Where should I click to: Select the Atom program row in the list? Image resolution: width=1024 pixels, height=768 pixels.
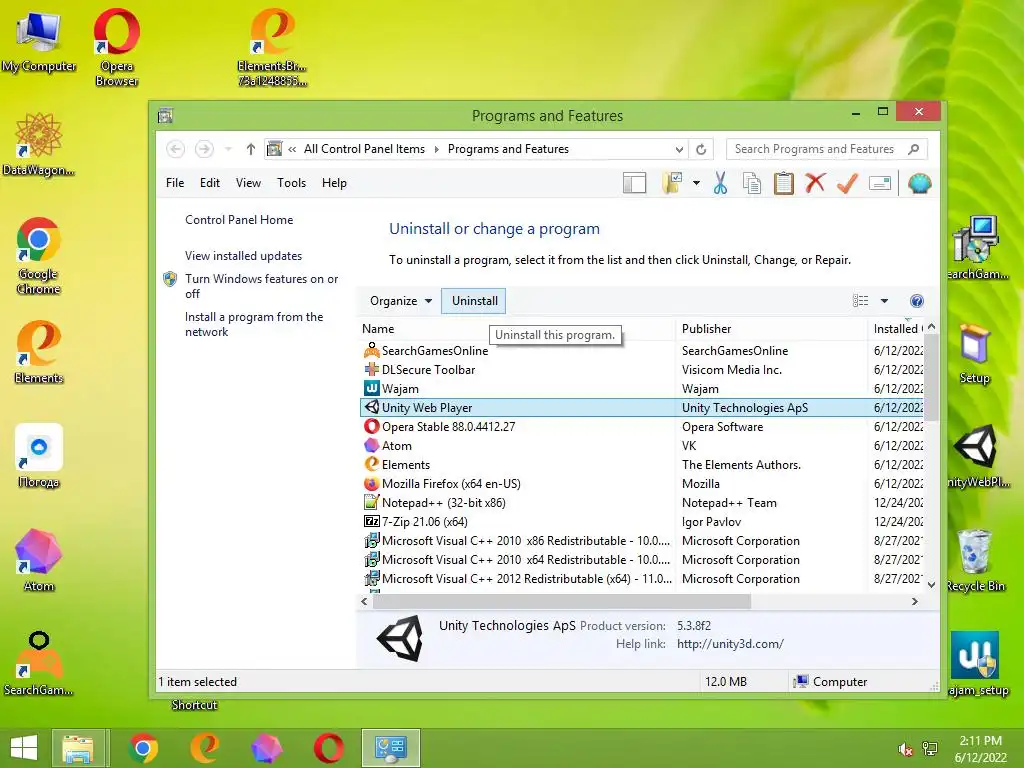[642, 445]
